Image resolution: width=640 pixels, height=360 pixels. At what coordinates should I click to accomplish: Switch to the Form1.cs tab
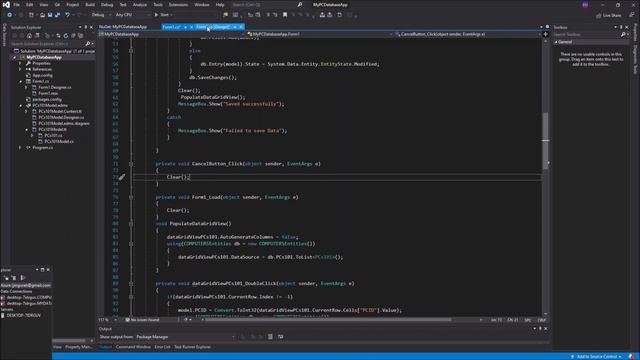[171, 27]
